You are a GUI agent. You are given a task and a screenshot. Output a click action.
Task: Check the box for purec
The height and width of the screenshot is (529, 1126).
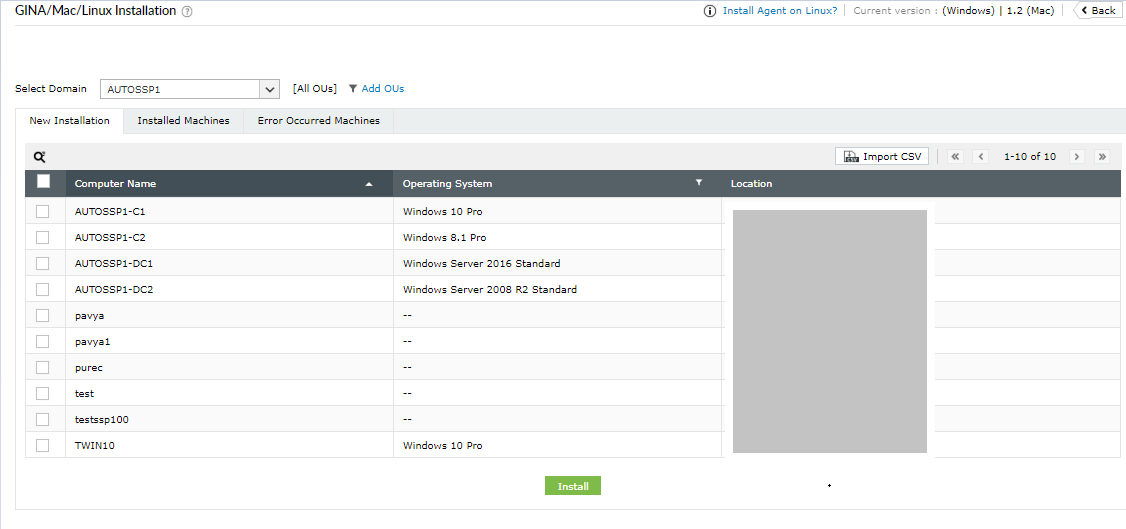[42, 368]
